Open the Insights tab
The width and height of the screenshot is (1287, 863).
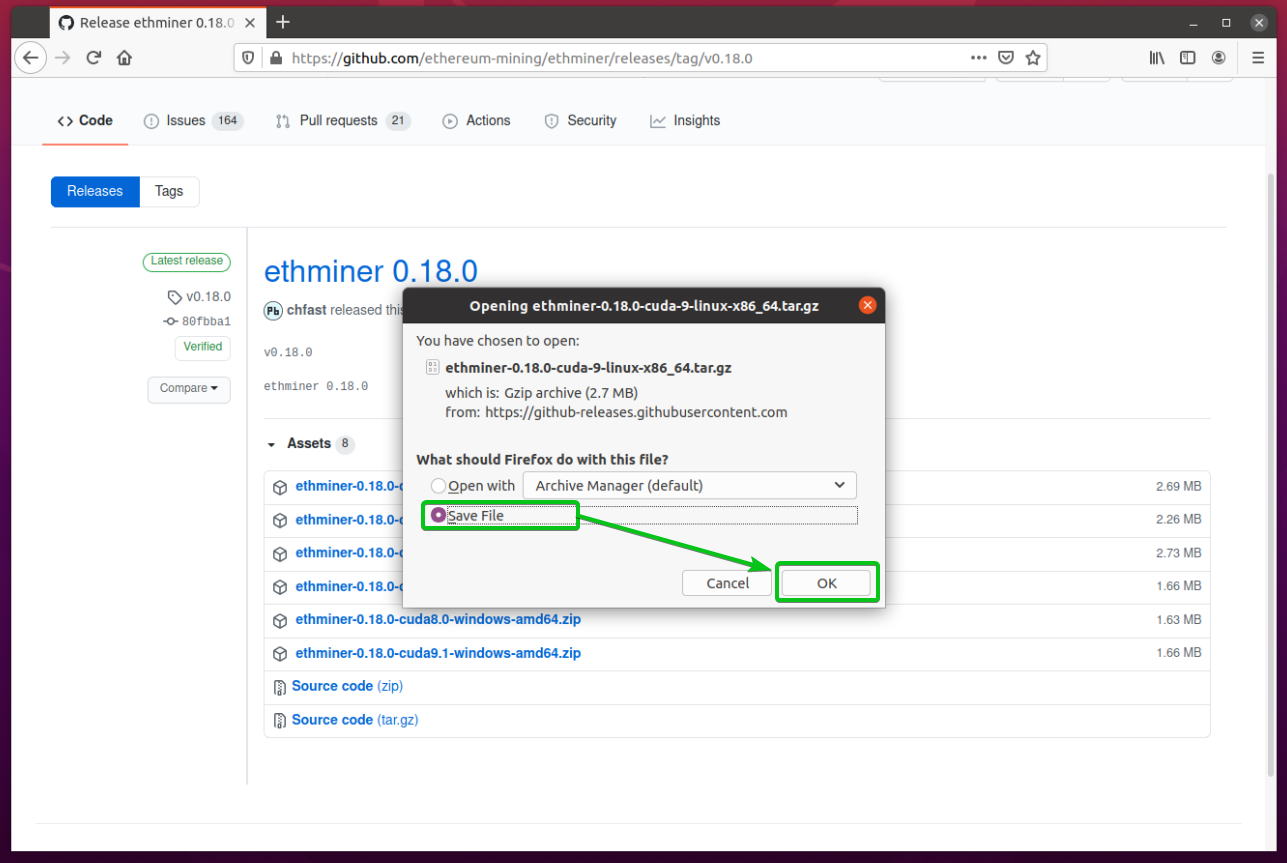[685, 121]
